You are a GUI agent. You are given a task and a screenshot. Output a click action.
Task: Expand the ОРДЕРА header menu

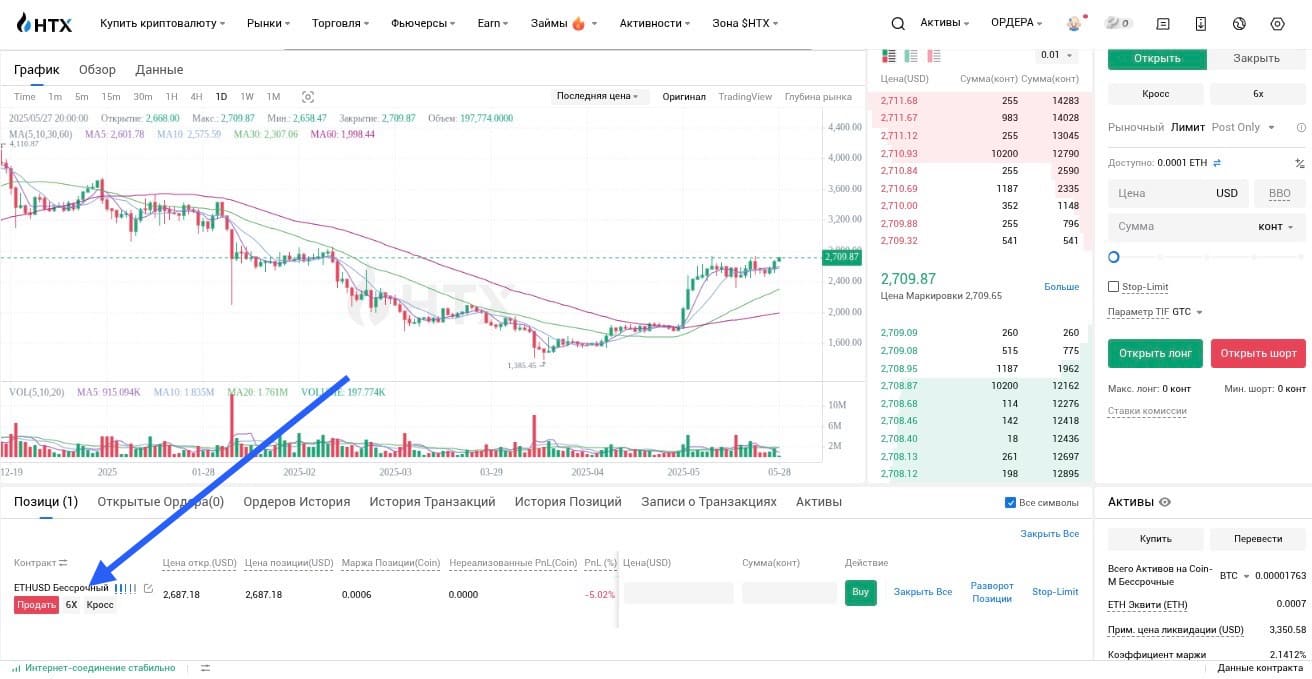1017,23
